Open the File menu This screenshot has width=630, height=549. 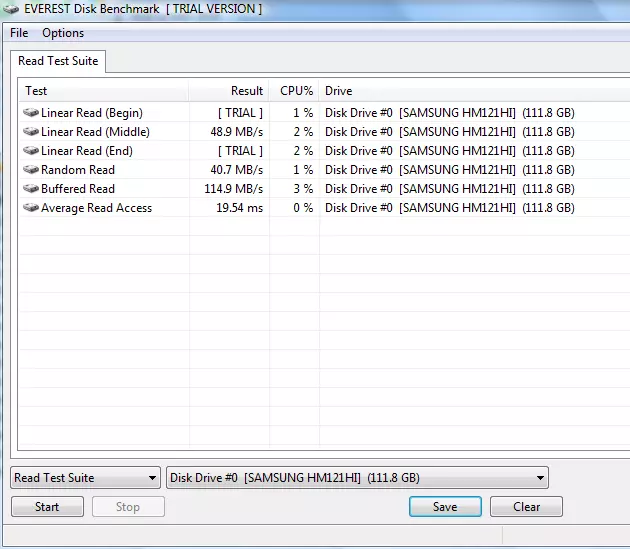point(19,33)
